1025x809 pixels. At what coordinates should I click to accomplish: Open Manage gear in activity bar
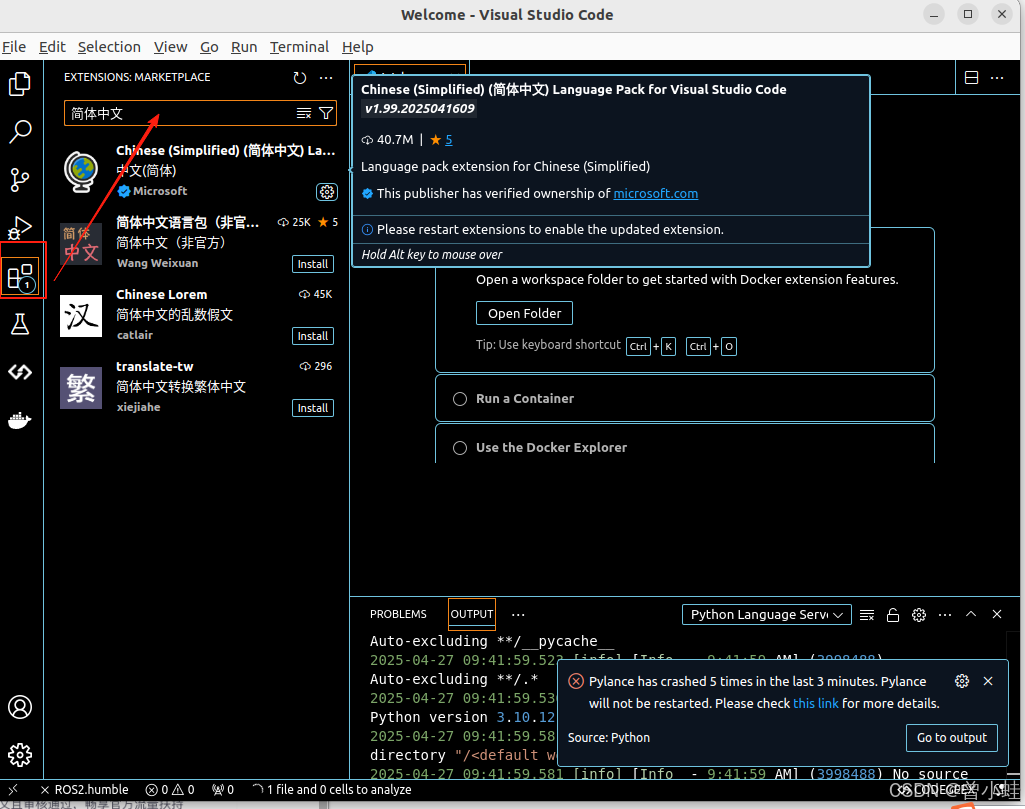pyautogui.click(x=20, y=755)
